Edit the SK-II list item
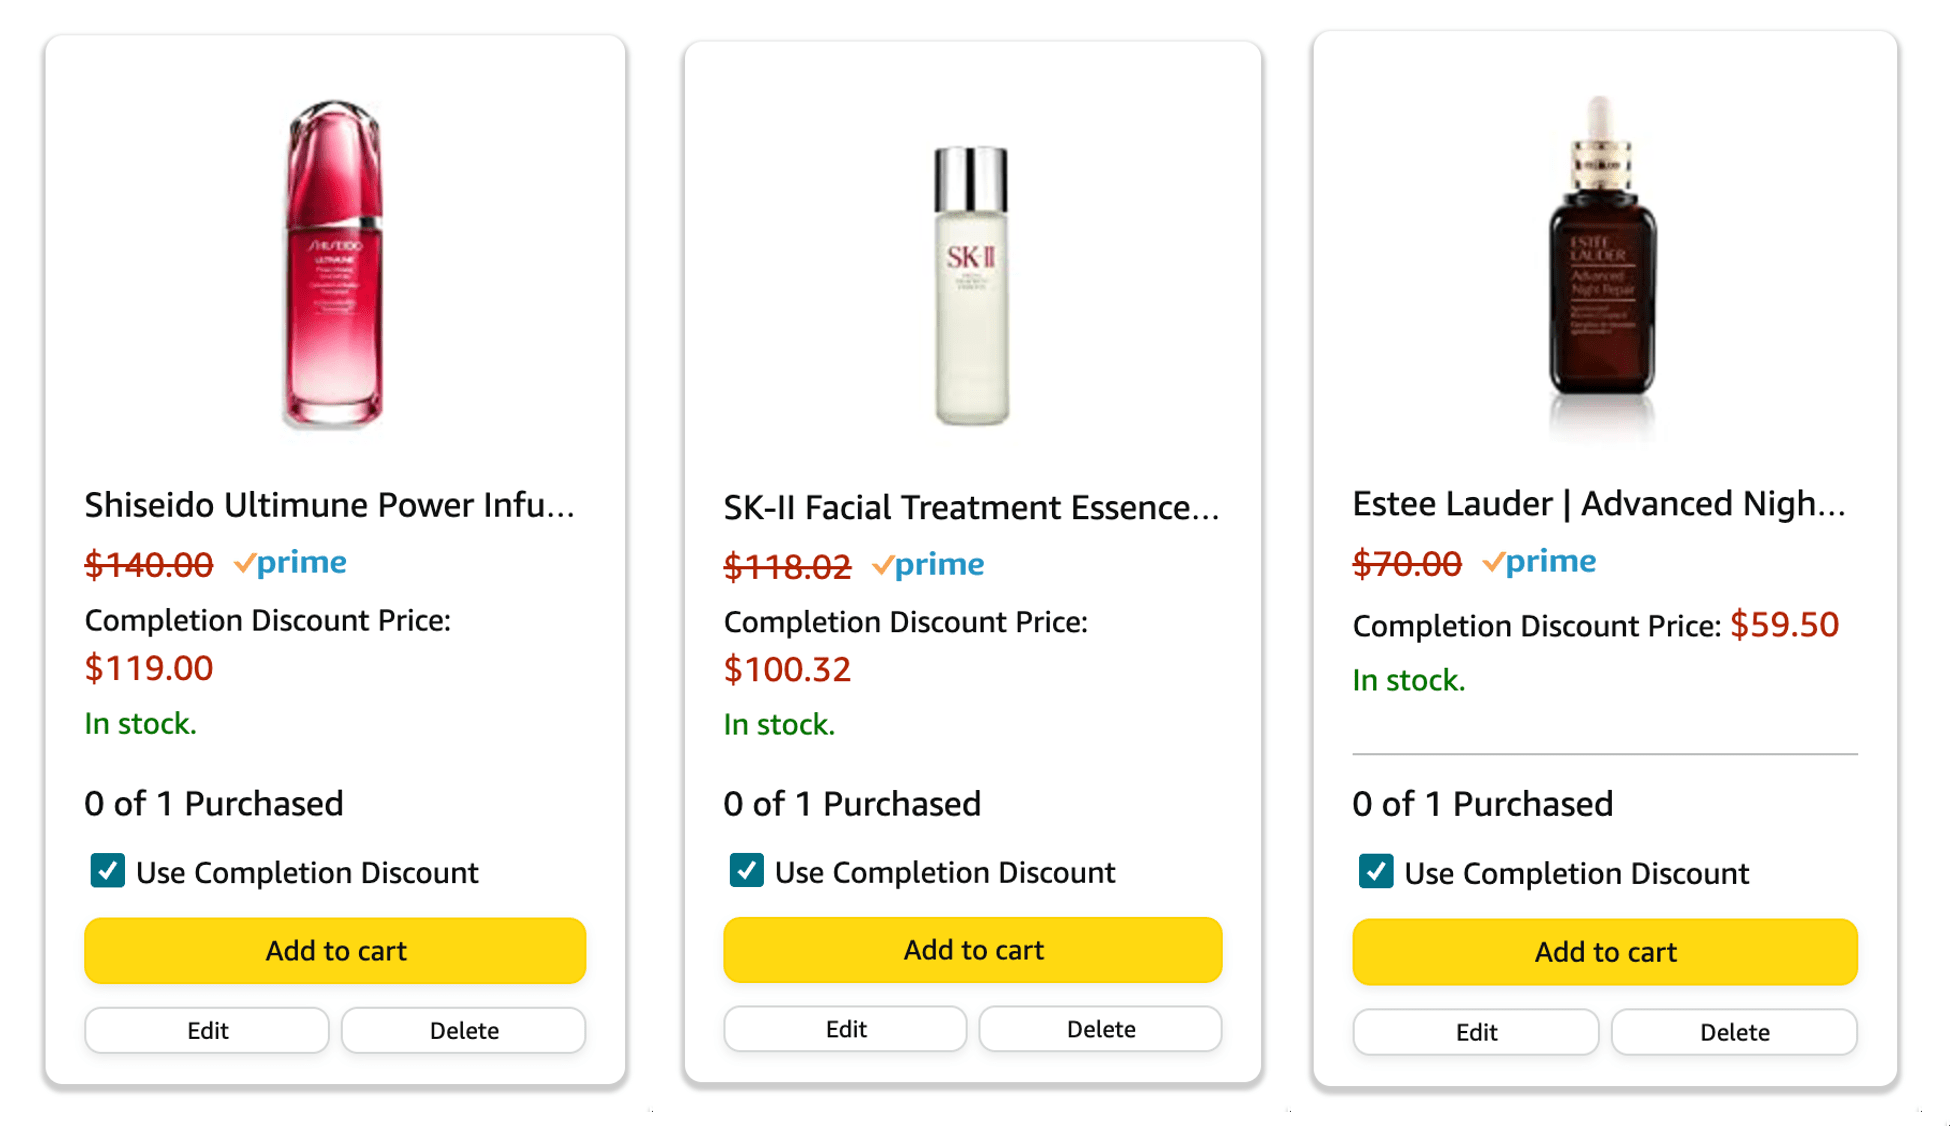This screenshot has height=1126, width=1950. pyautogui.click(x=845, y=1028)
